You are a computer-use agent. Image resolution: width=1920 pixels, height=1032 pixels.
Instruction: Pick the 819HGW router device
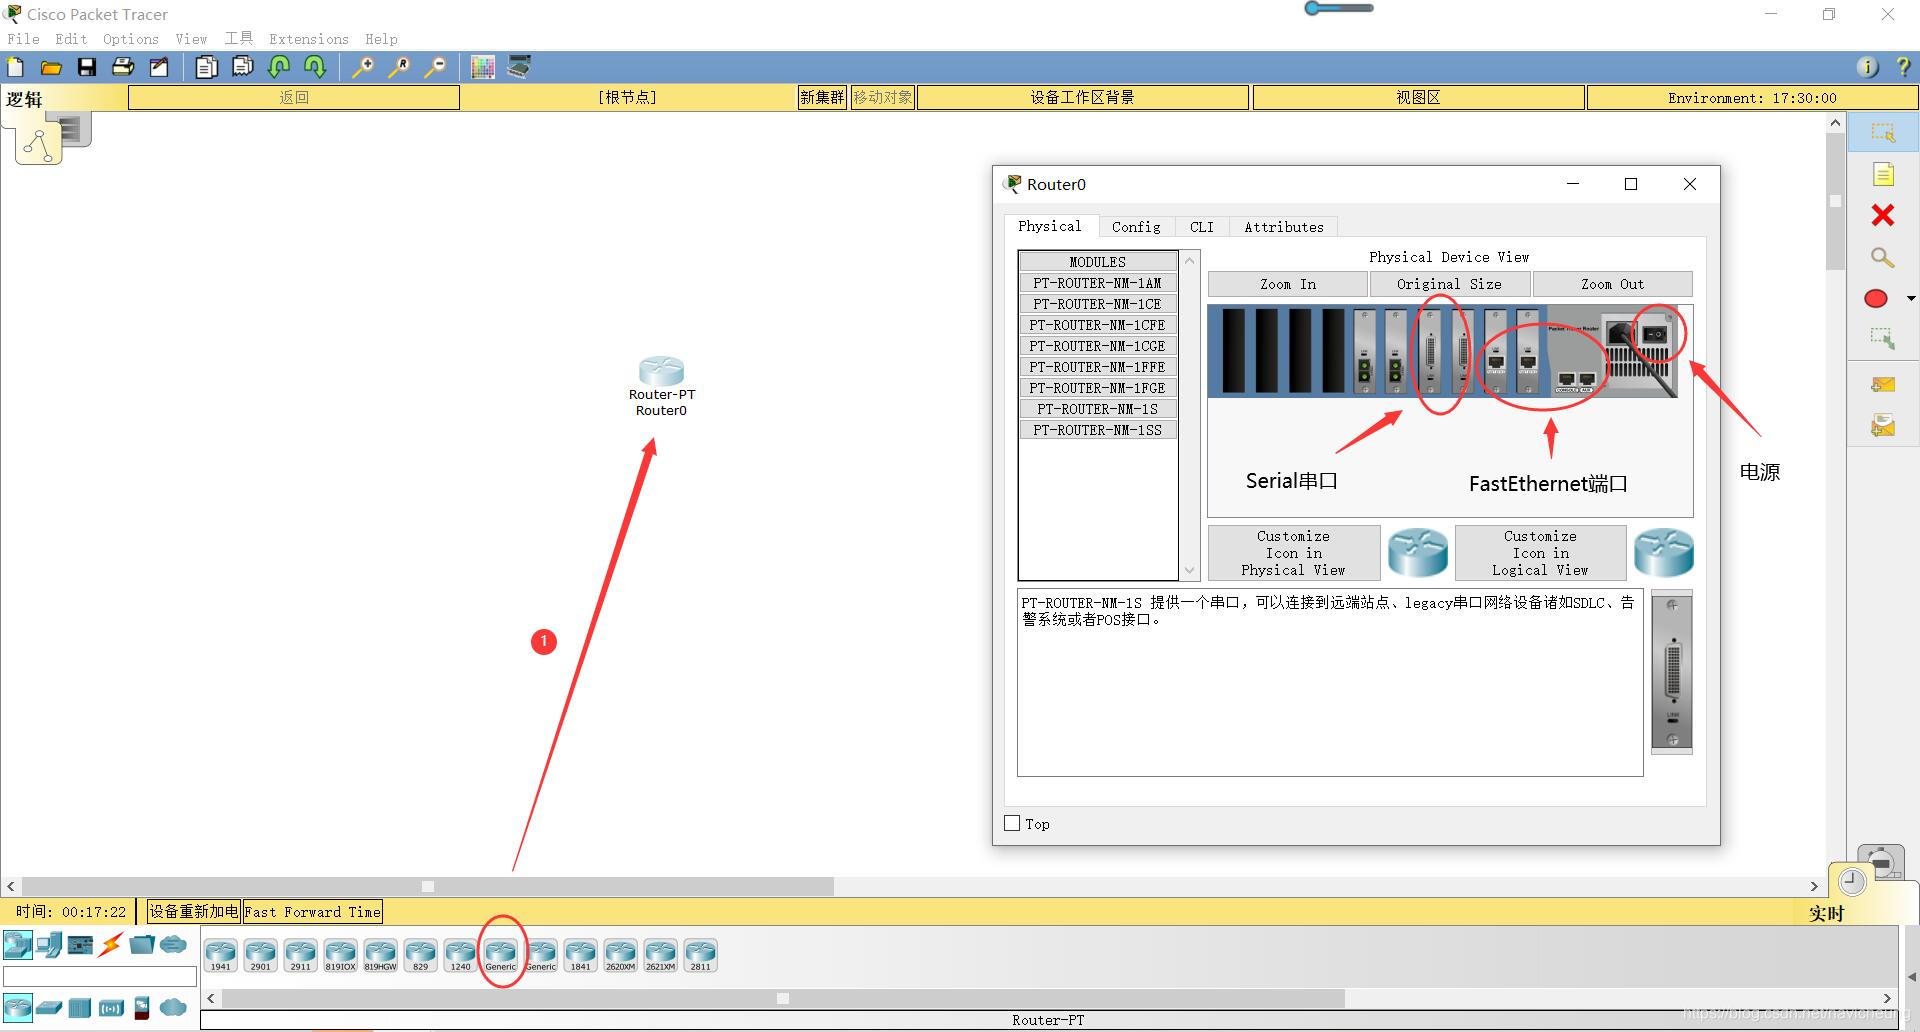pos(380,955)
